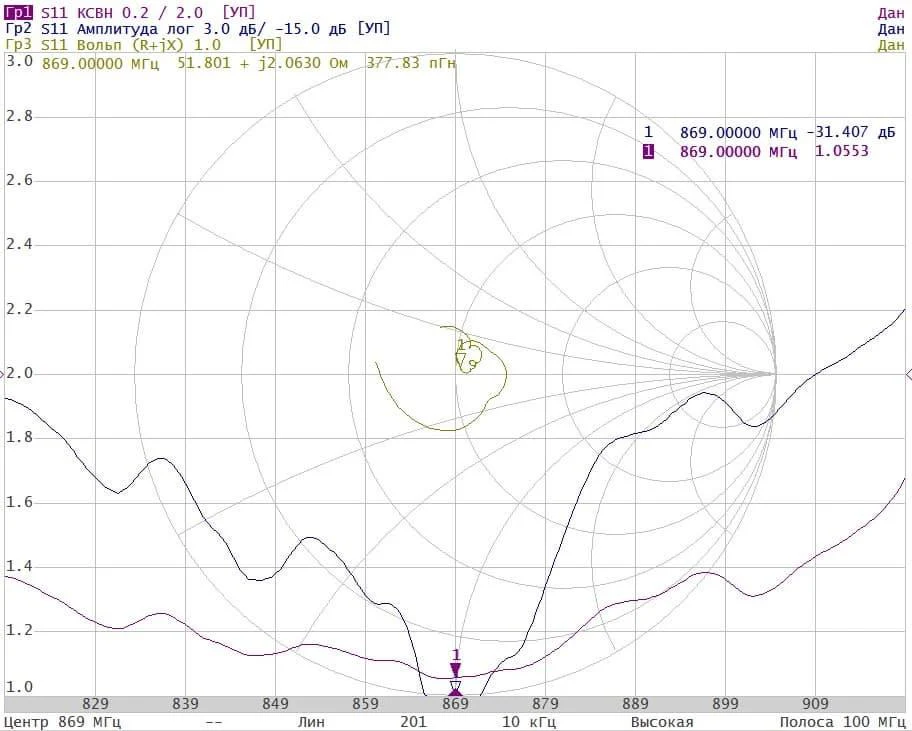Click marker 1 triangle on the КСВН trace
Screen dimensions: 912x731
(x=456, y=669)
